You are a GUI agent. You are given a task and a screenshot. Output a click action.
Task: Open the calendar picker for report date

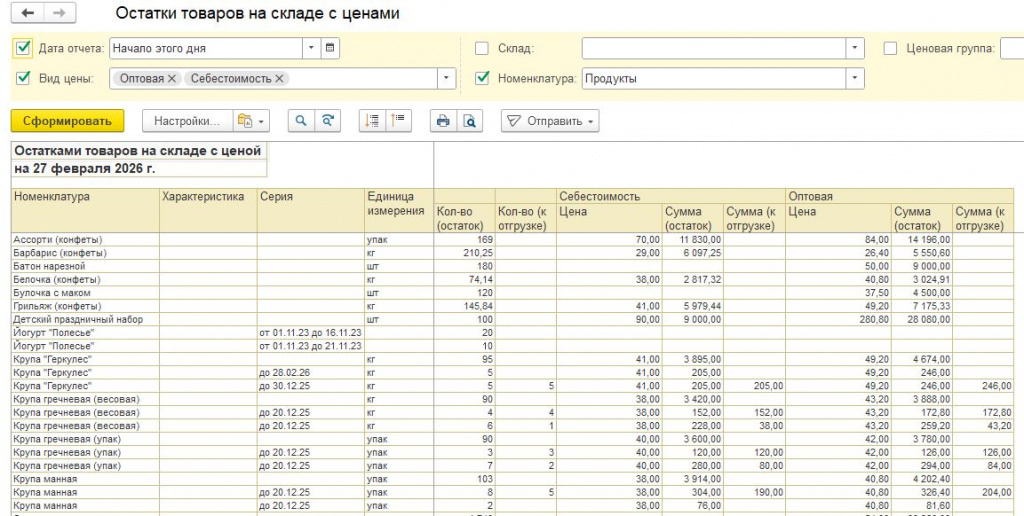point(330,47)
